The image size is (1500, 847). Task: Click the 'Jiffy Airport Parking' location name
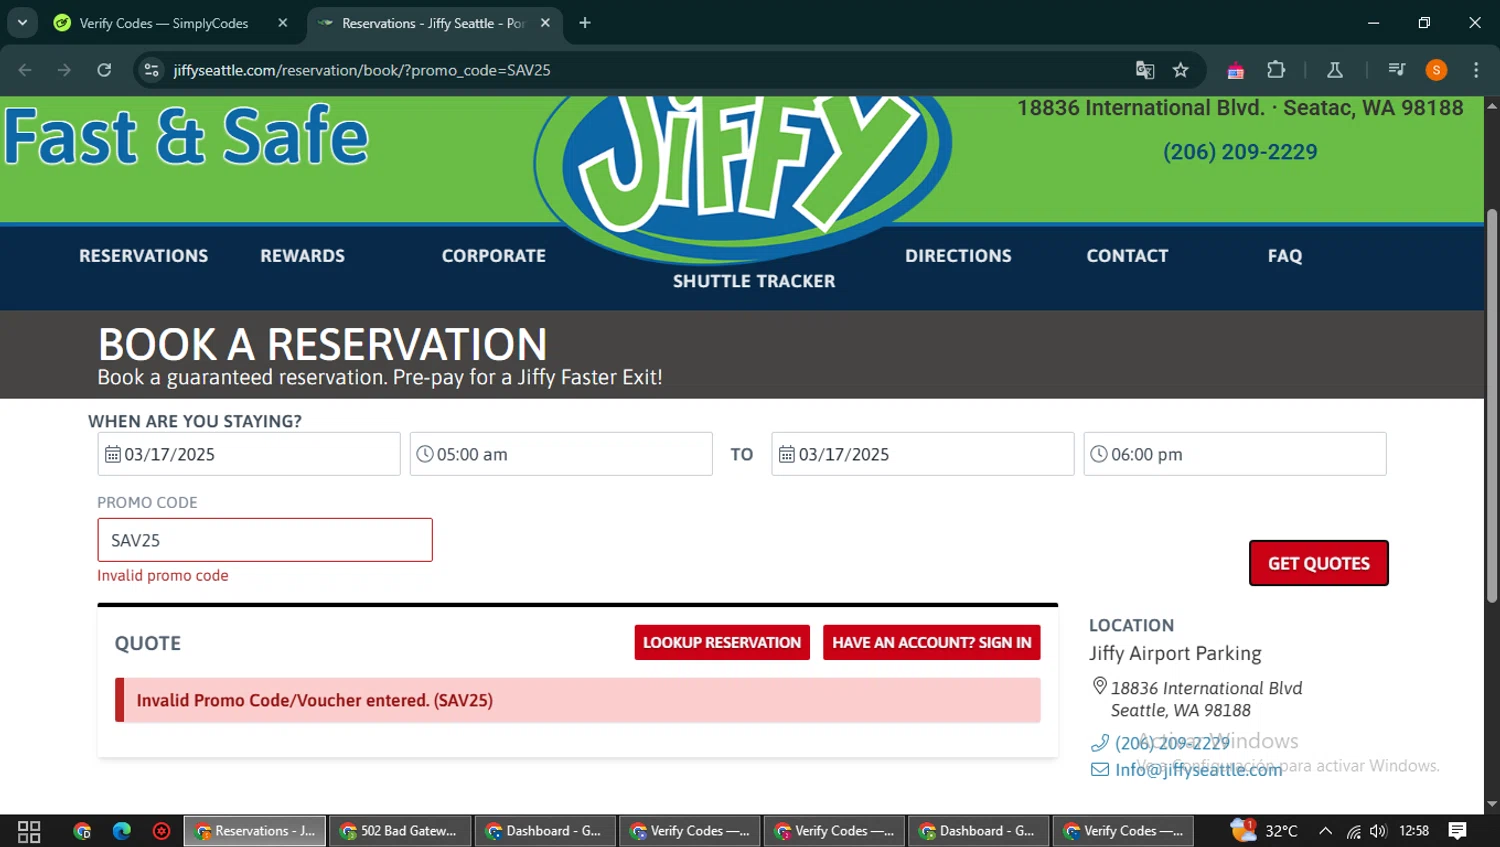point(1175,653)
